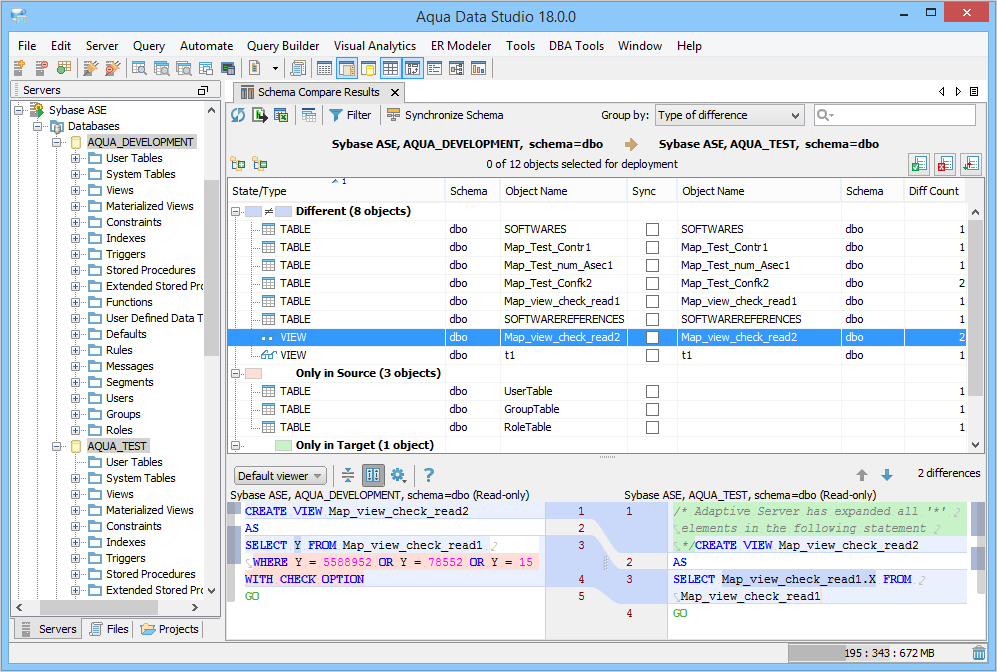Select the t1 VIEW row

coord(596,355)
